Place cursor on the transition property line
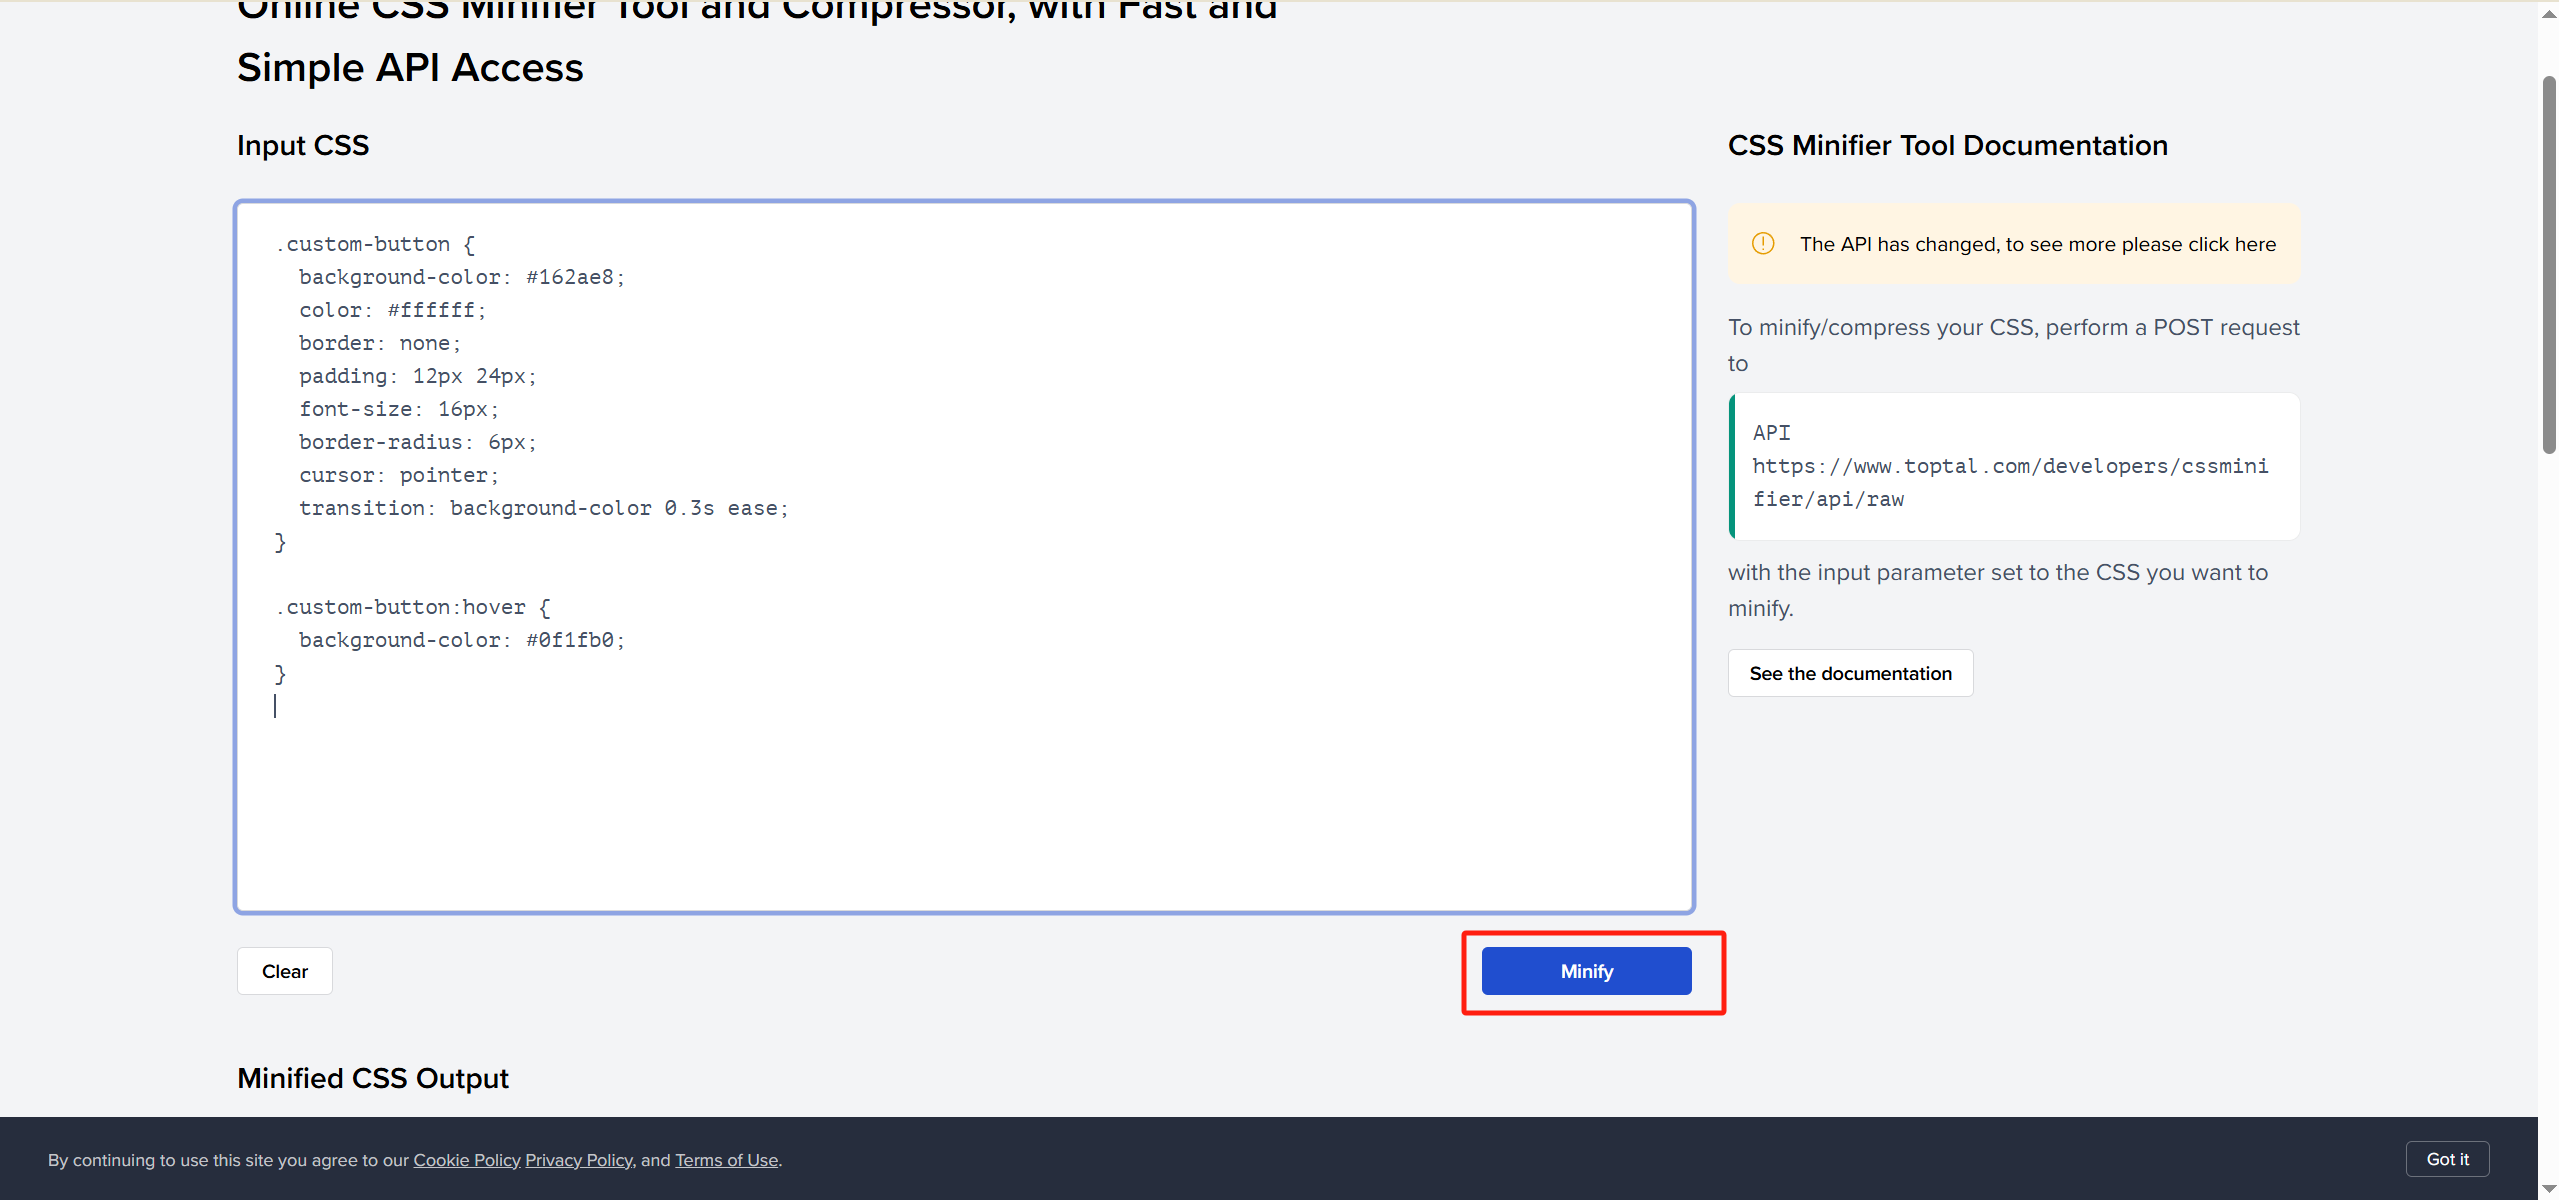 pyautogui.click(x=543, y=508)
